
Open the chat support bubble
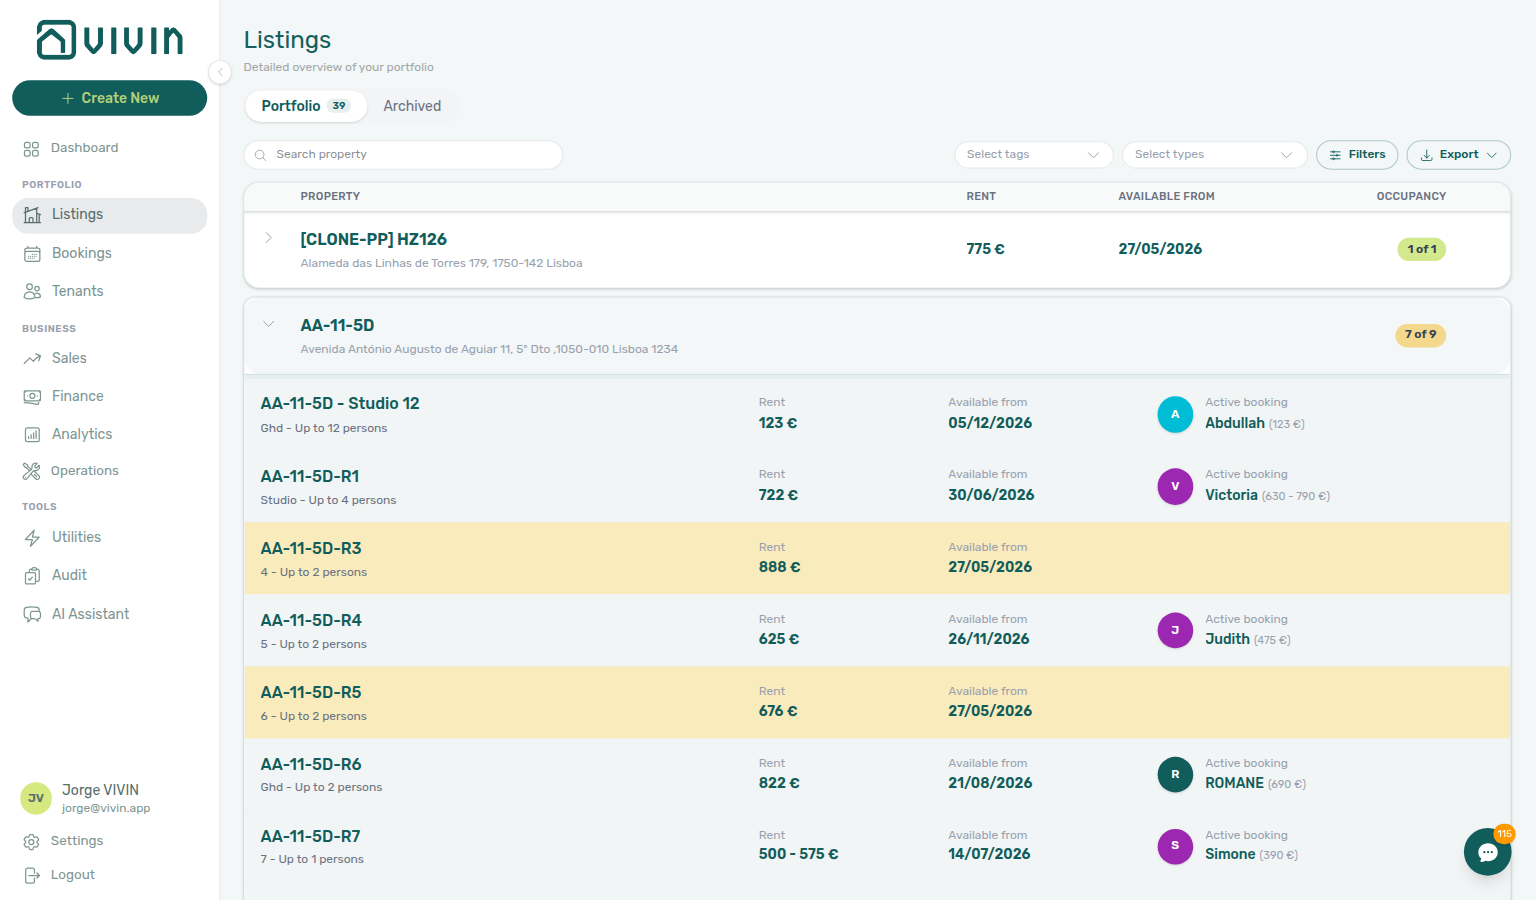tap(1487, 852)
